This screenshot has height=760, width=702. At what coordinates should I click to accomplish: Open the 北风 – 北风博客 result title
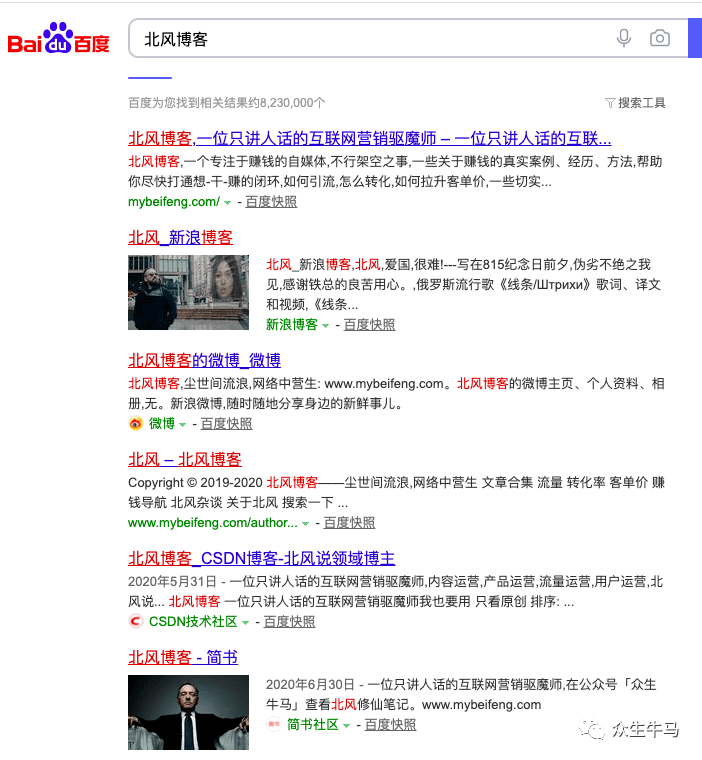[x=185, y=459]
